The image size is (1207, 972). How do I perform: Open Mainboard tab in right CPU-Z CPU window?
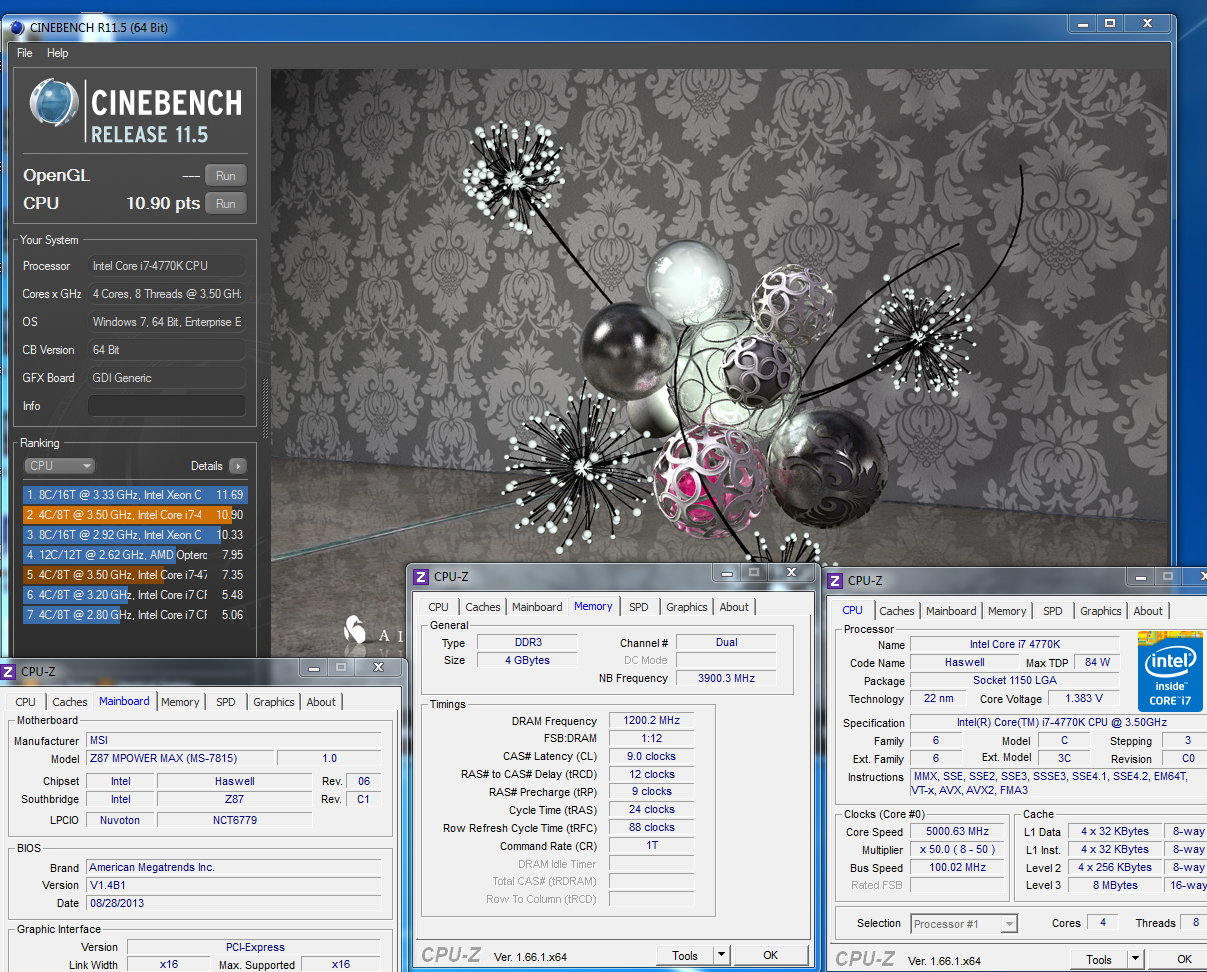[x=951, y=611]
